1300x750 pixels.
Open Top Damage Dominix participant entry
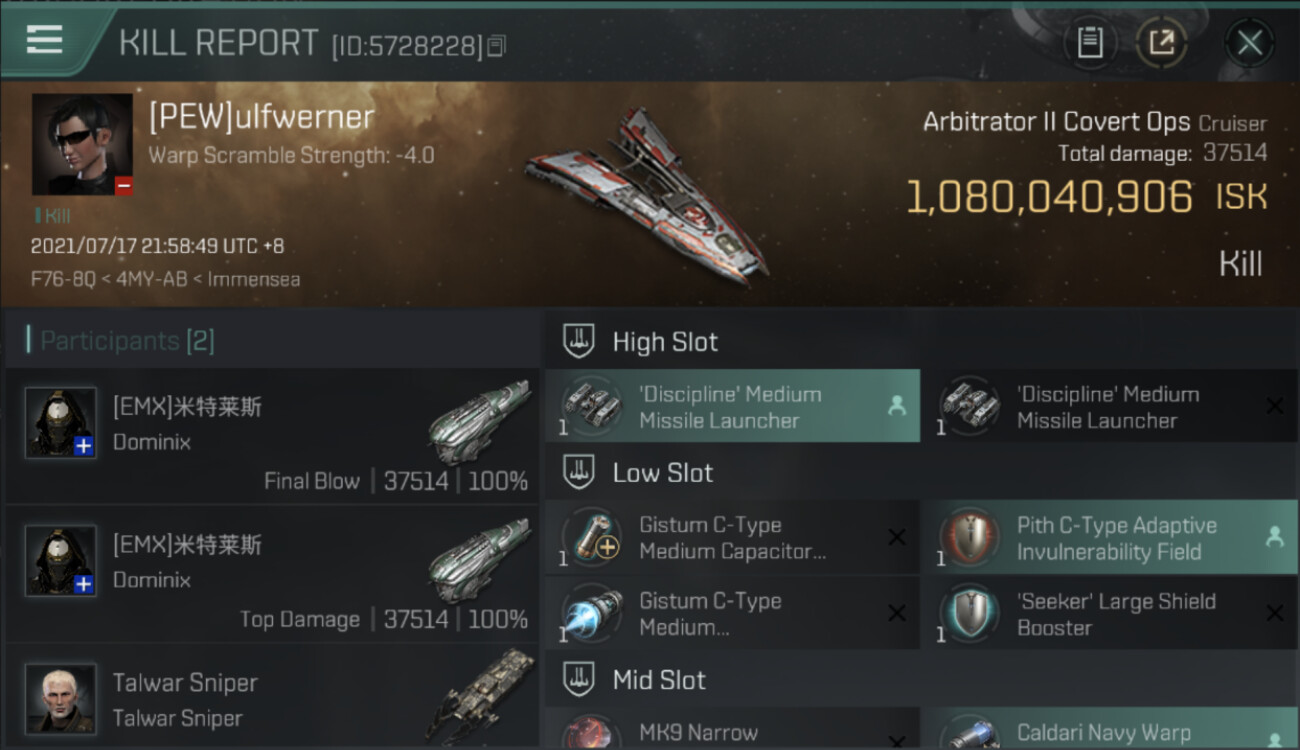(x=272, y=574)
